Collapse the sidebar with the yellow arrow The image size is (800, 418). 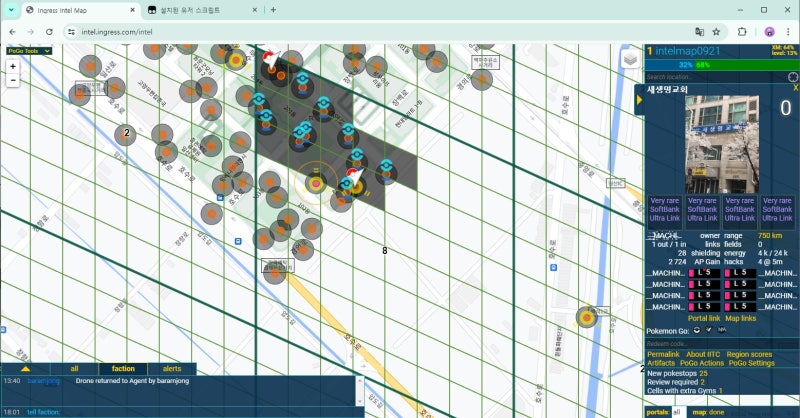639,100
